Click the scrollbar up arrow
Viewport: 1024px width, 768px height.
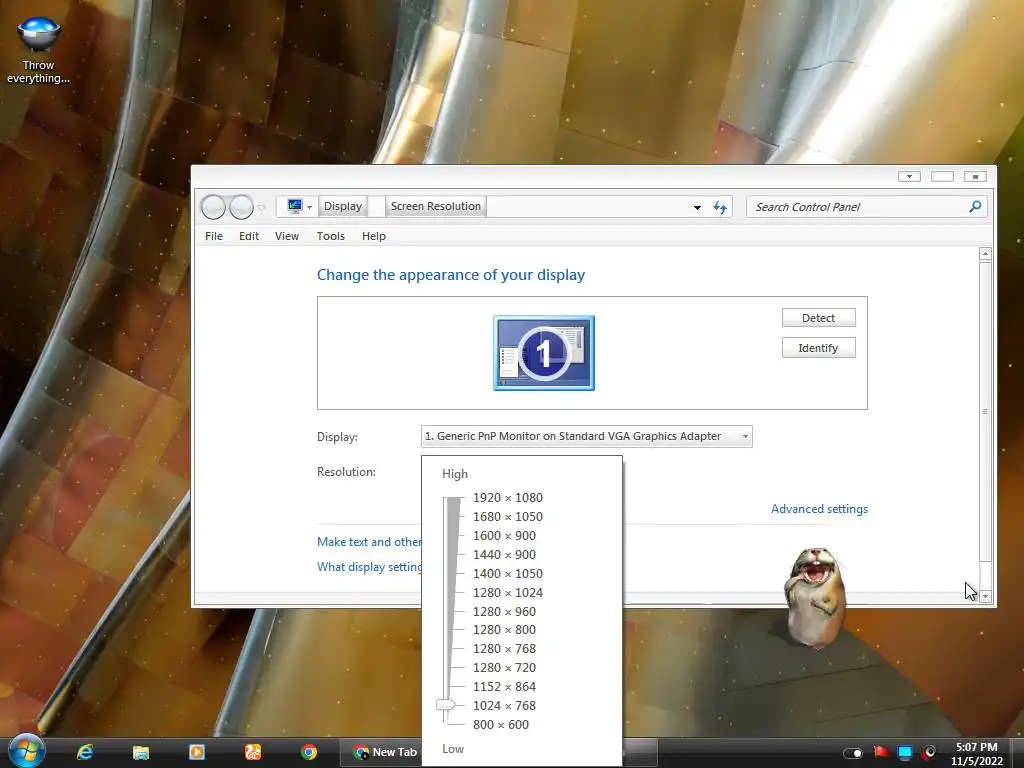coord(985,253)
